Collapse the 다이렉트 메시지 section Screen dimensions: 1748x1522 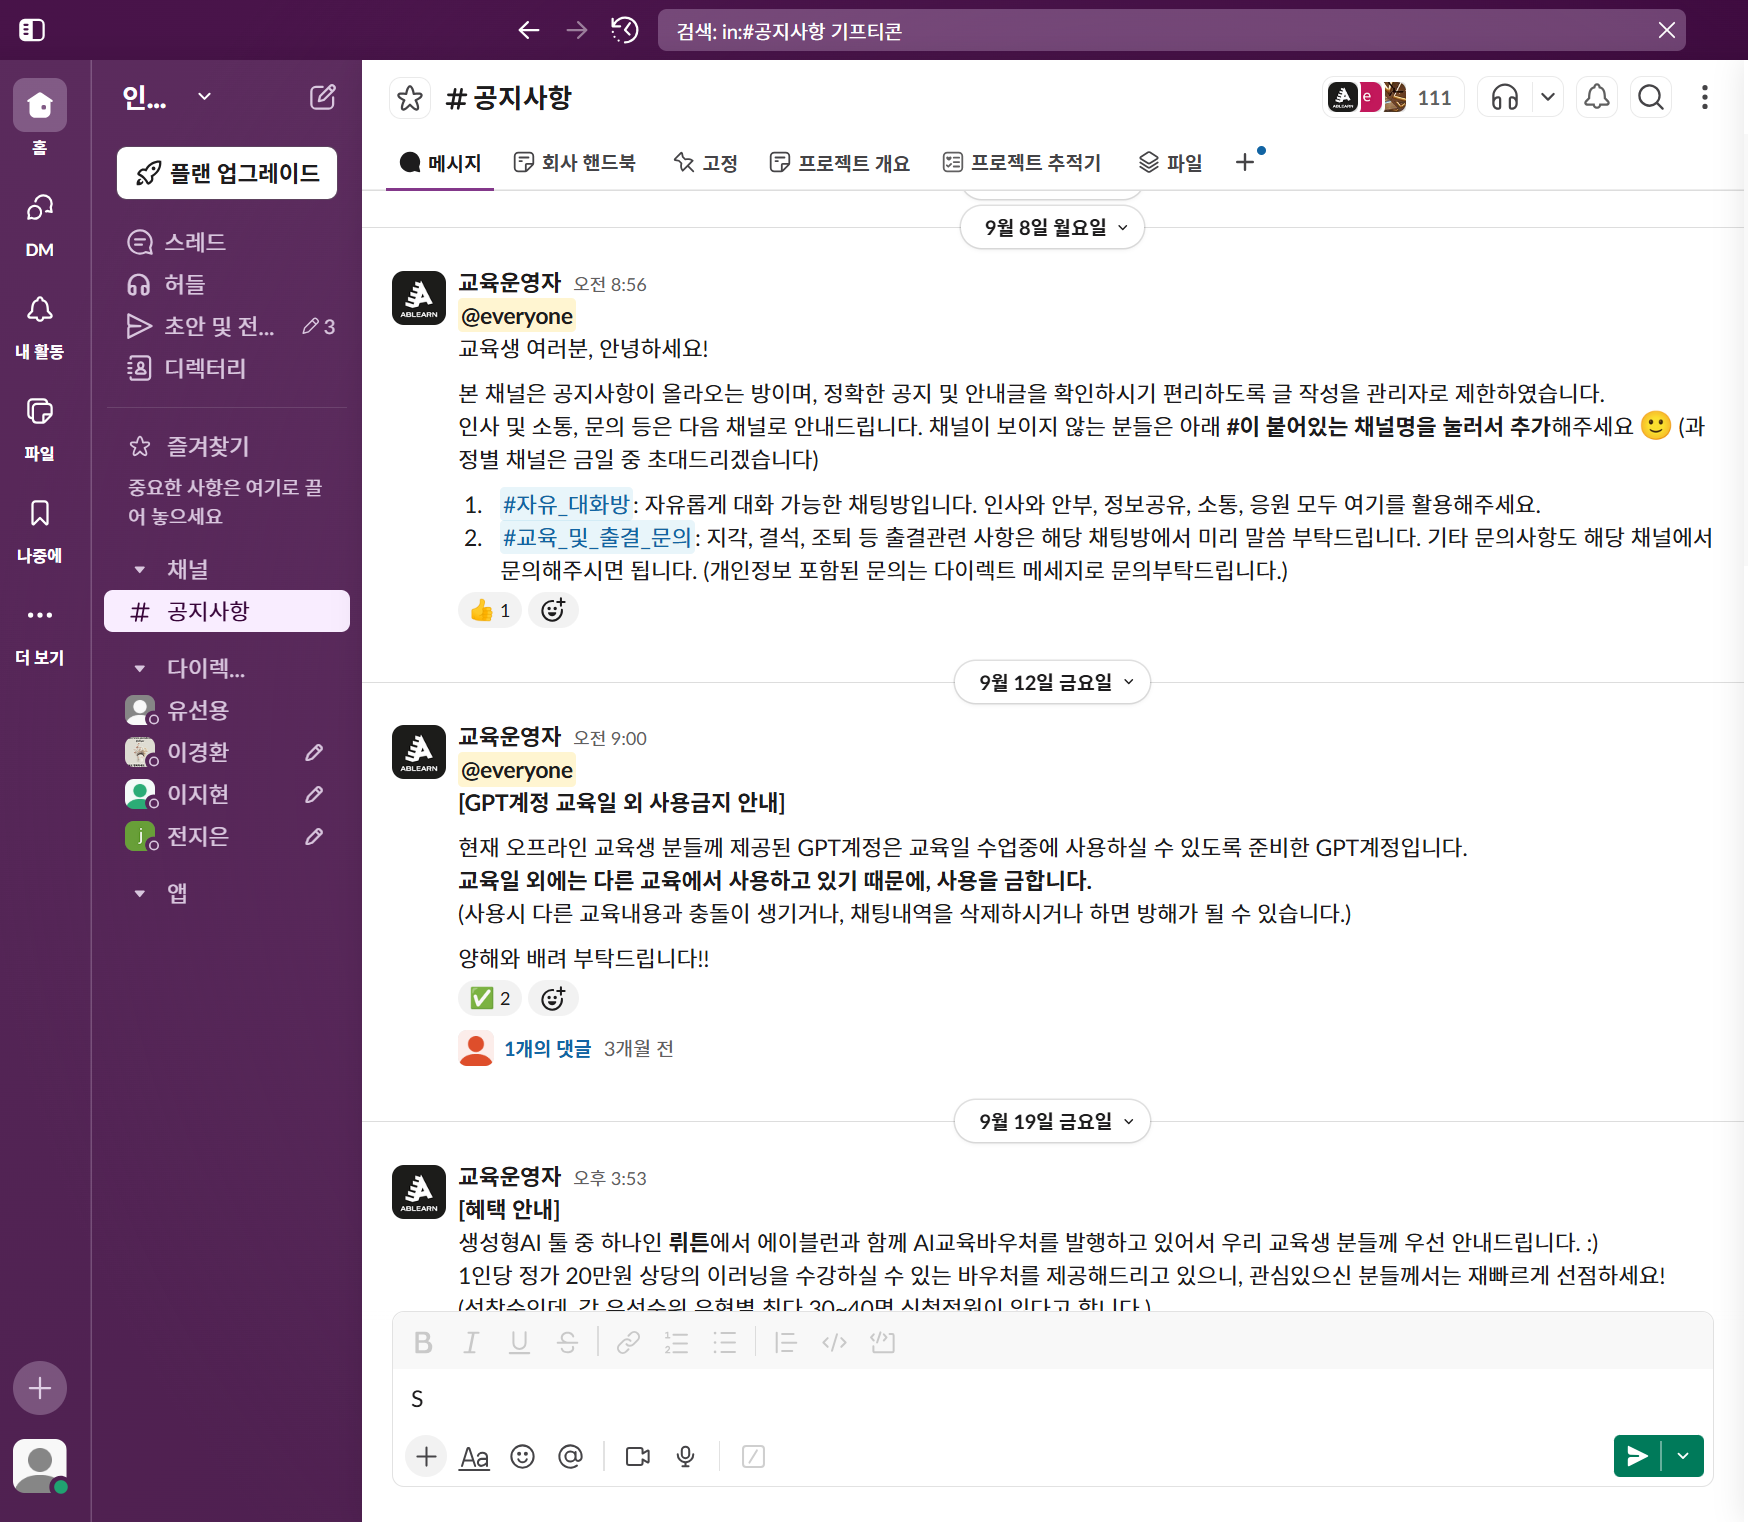tap(140, 668)
